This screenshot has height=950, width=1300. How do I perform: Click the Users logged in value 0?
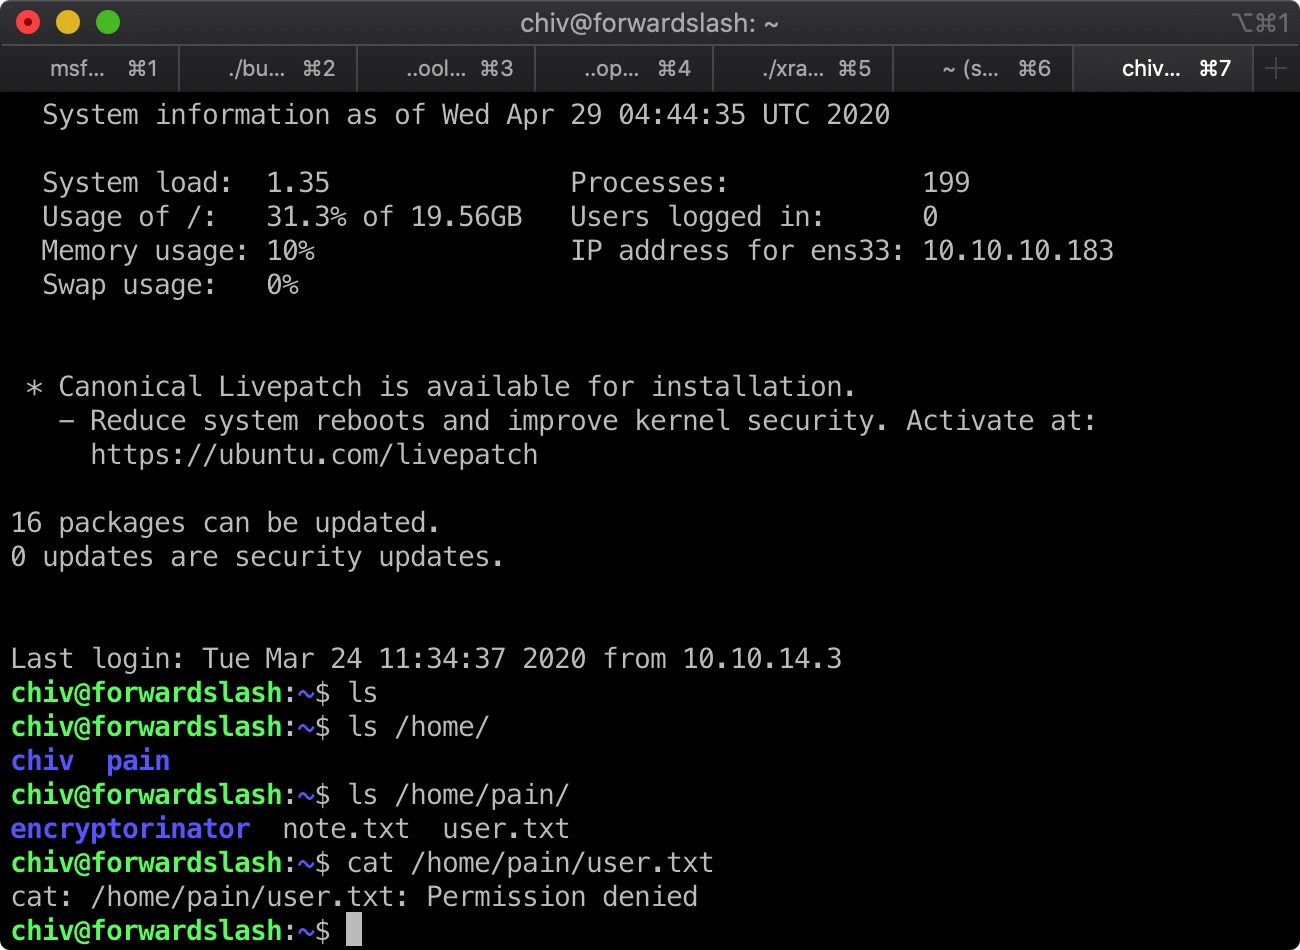(x=930, y=217)
